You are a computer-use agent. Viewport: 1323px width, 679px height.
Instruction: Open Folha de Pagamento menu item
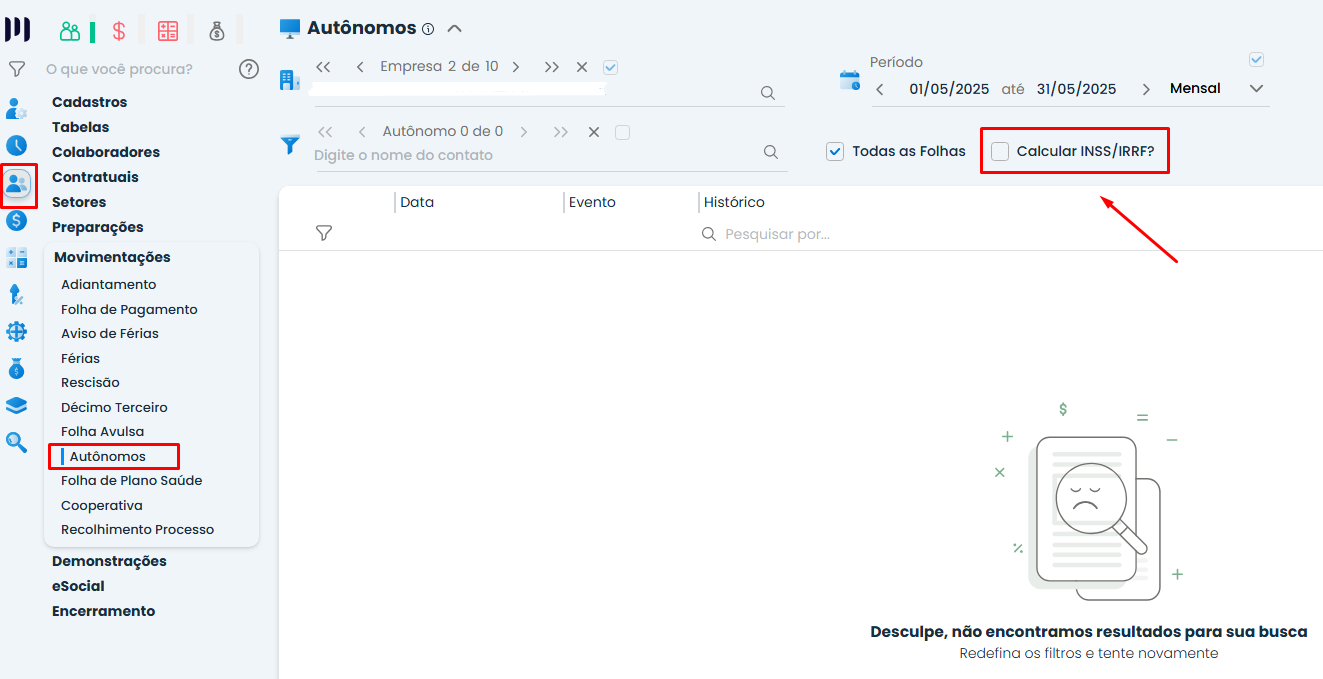(129, 309)
